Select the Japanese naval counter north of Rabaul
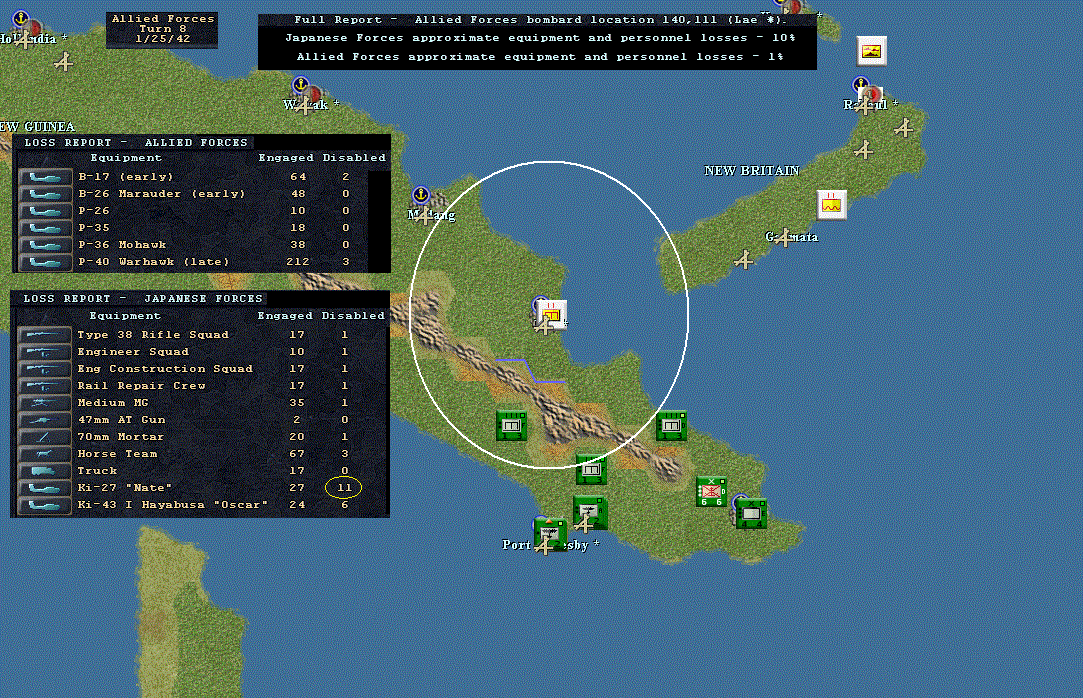The width and height of the screenshot is (1083, 698). [872, 51]
